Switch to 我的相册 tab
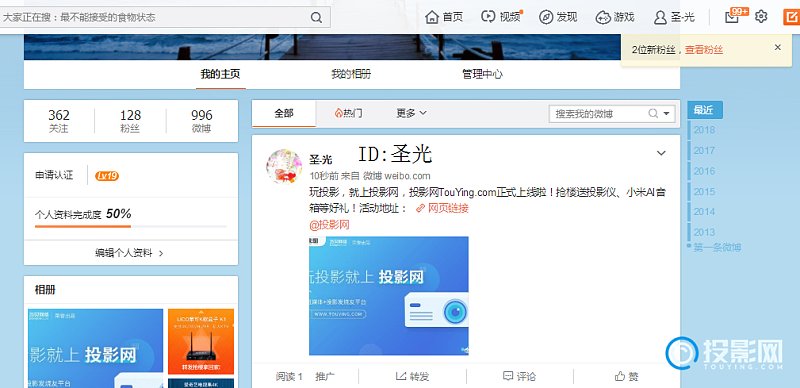This screenshot has width=800, height=388. (x=351, y=74)
